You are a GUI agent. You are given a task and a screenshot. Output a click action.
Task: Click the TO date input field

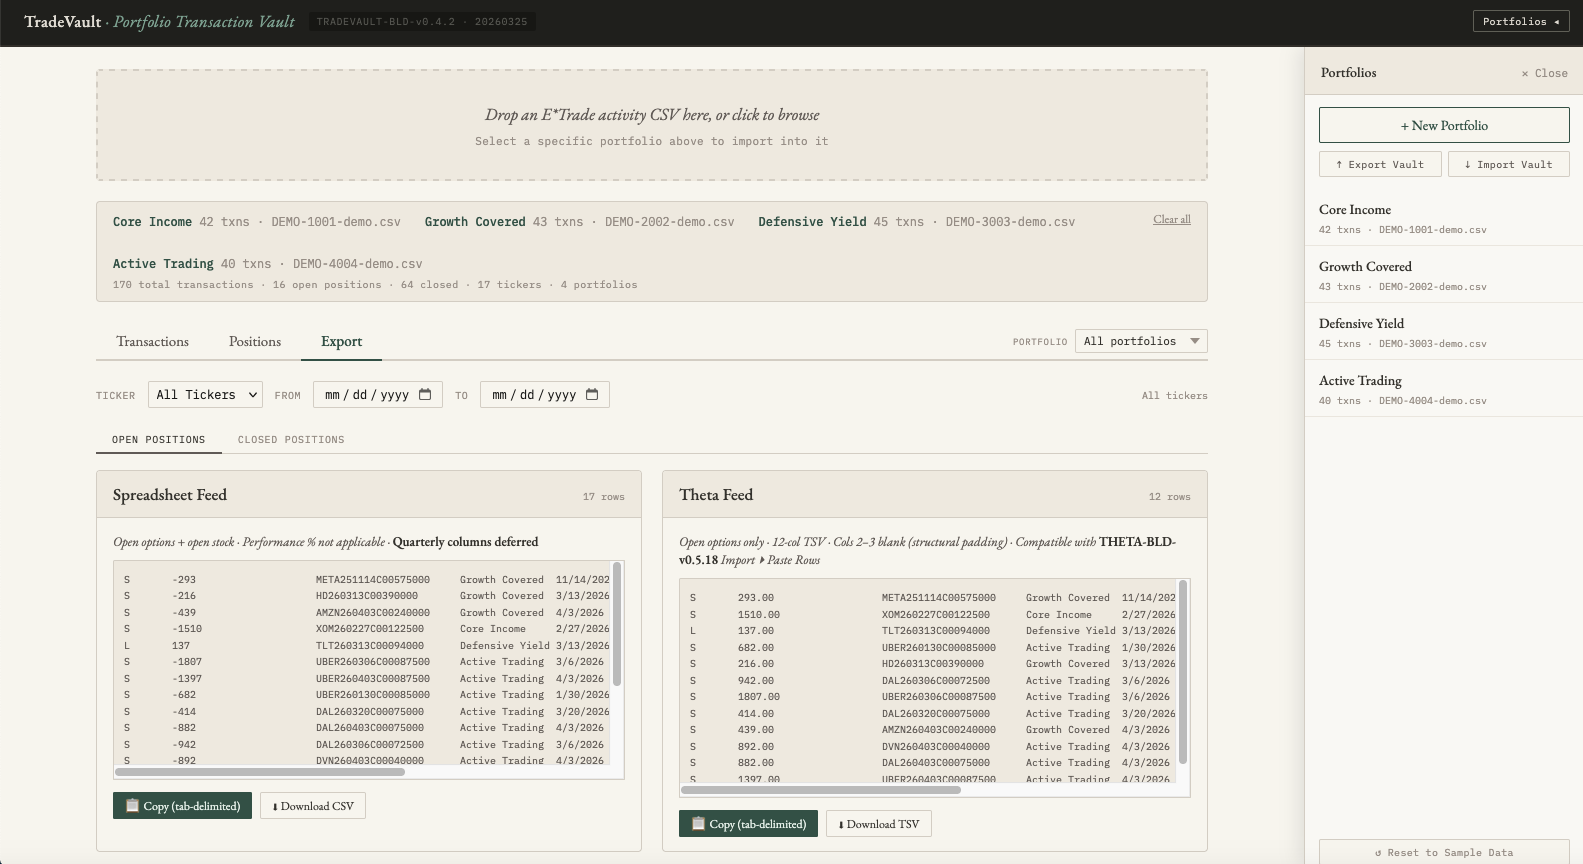pyautogui.click(x=545, y=395)
